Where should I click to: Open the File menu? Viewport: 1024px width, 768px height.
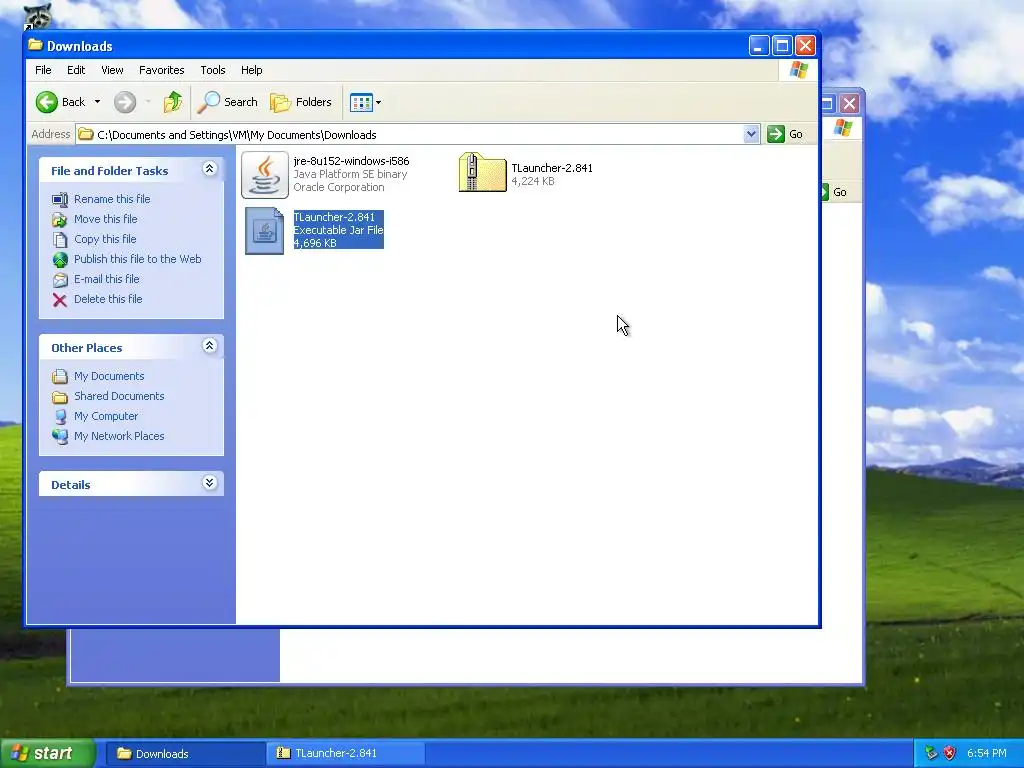pyautogui.click(x=43, y=70)
